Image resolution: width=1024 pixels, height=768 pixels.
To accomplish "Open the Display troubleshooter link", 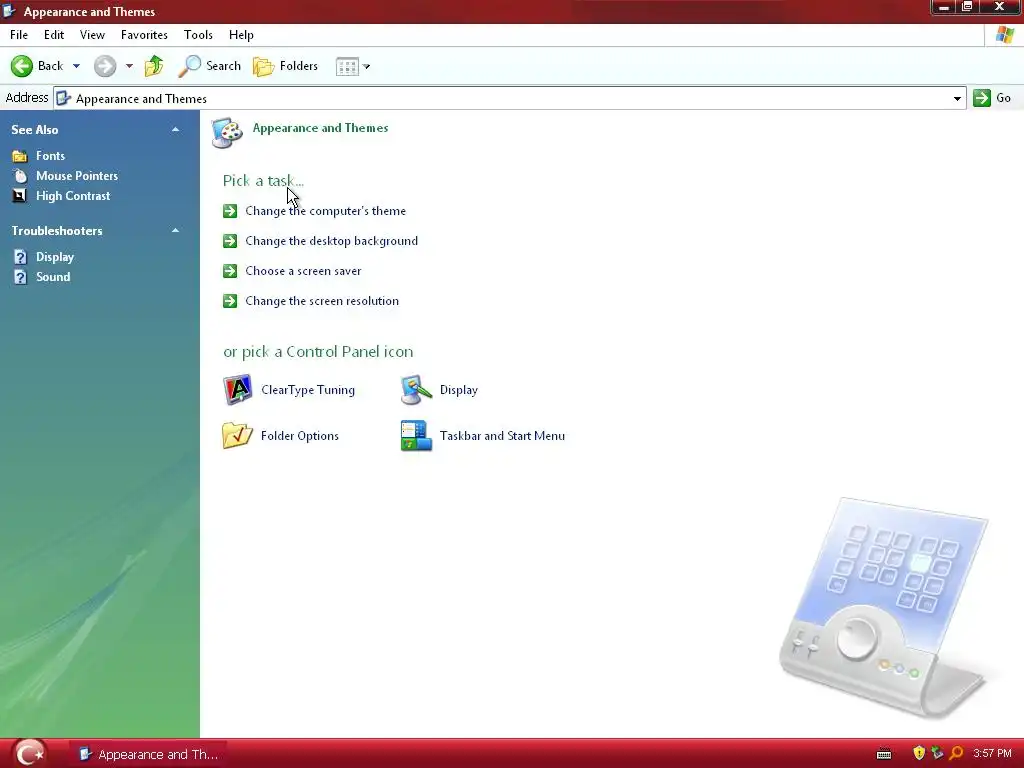I will pos(55,257).
